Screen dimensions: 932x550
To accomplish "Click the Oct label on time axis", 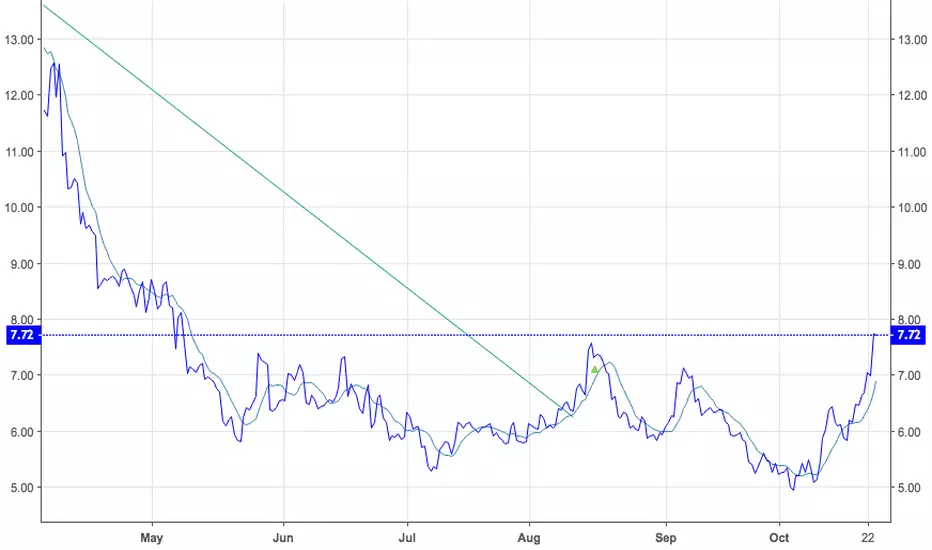I will click(779, 538).
